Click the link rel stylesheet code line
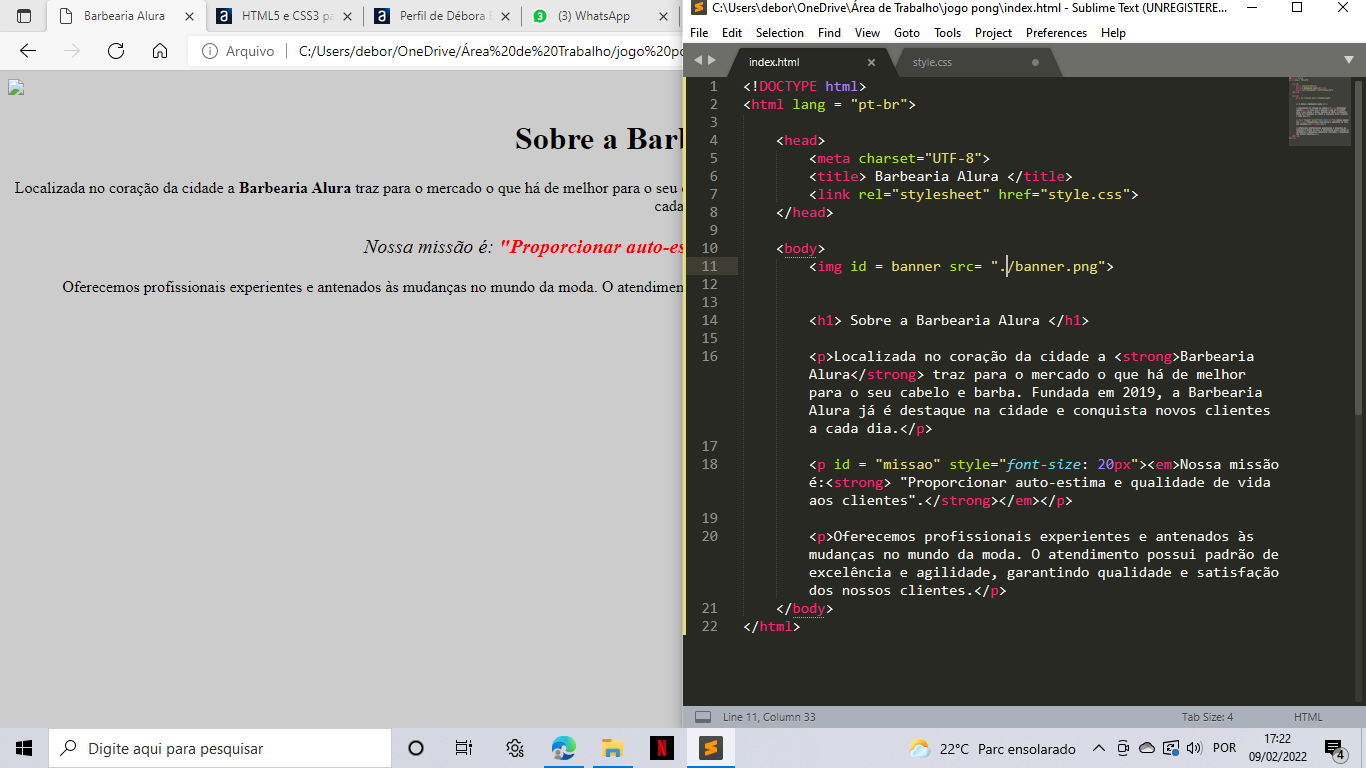 tap(973, 194)
